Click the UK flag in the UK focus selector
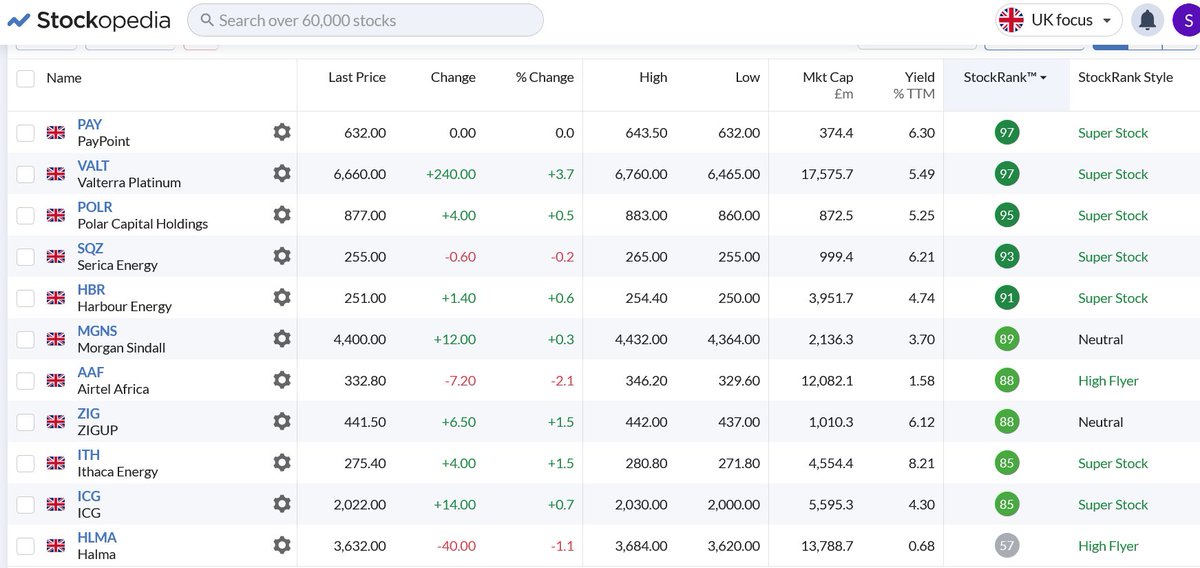This screenshot has width=1200, height=568. click(x=1012, y=20)
